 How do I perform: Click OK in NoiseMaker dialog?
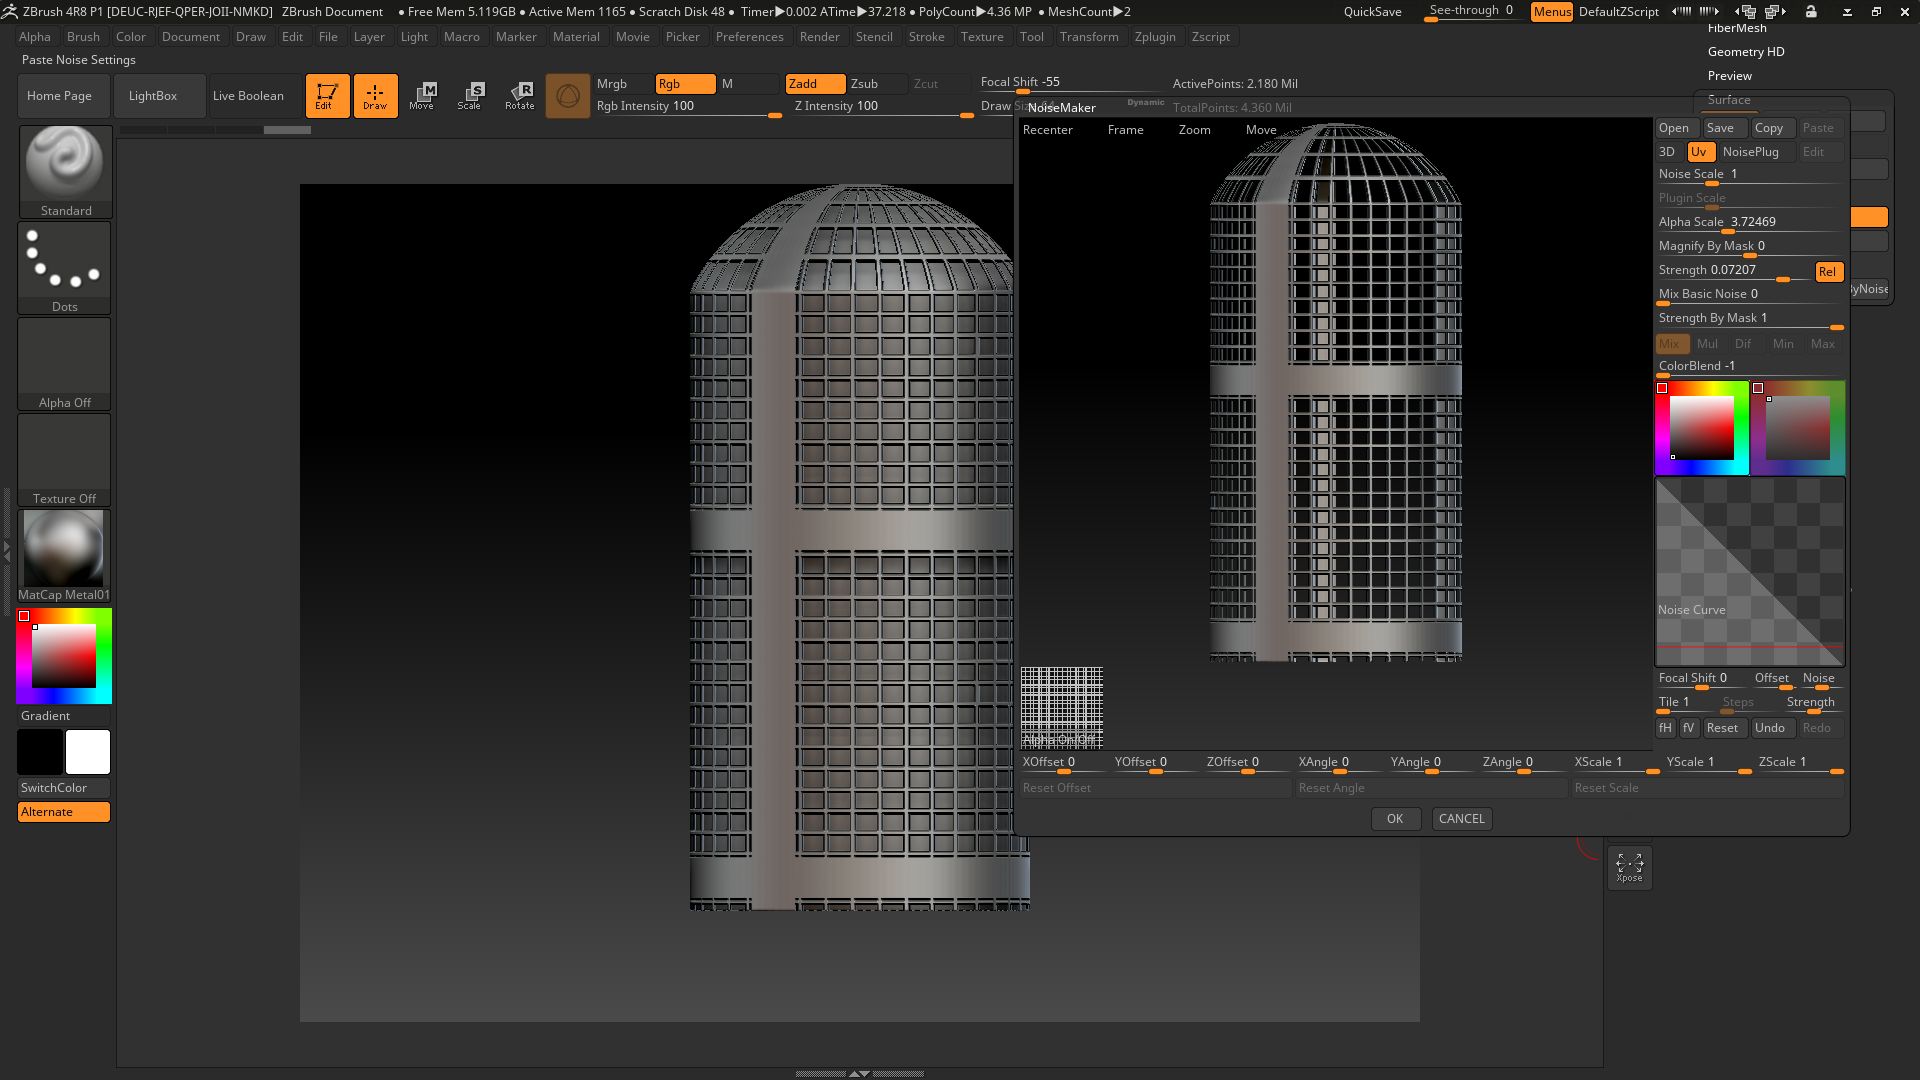click(x=1395, y=819)
